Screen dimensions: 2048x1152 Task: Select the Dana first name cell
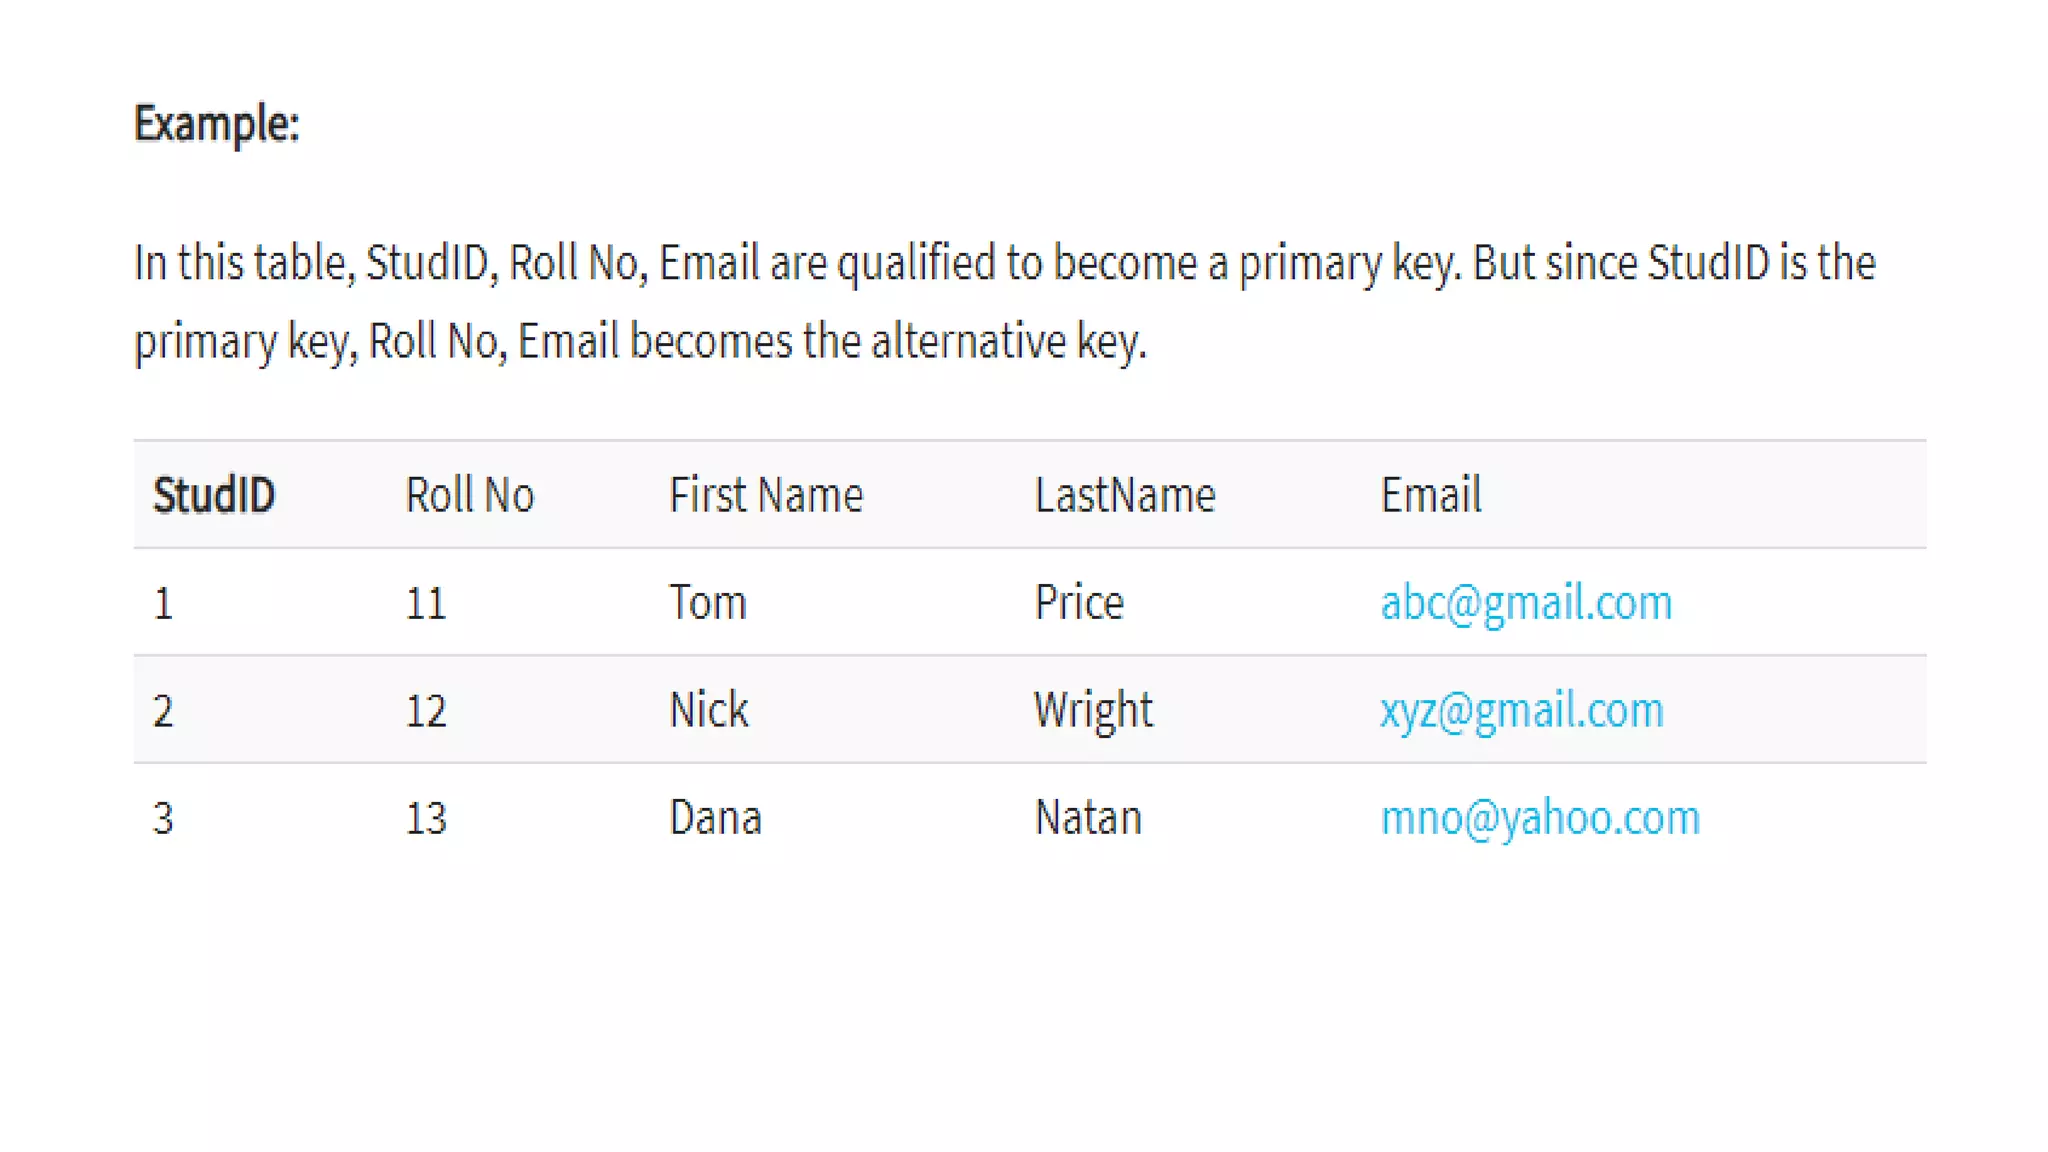(x=716, y=818)
